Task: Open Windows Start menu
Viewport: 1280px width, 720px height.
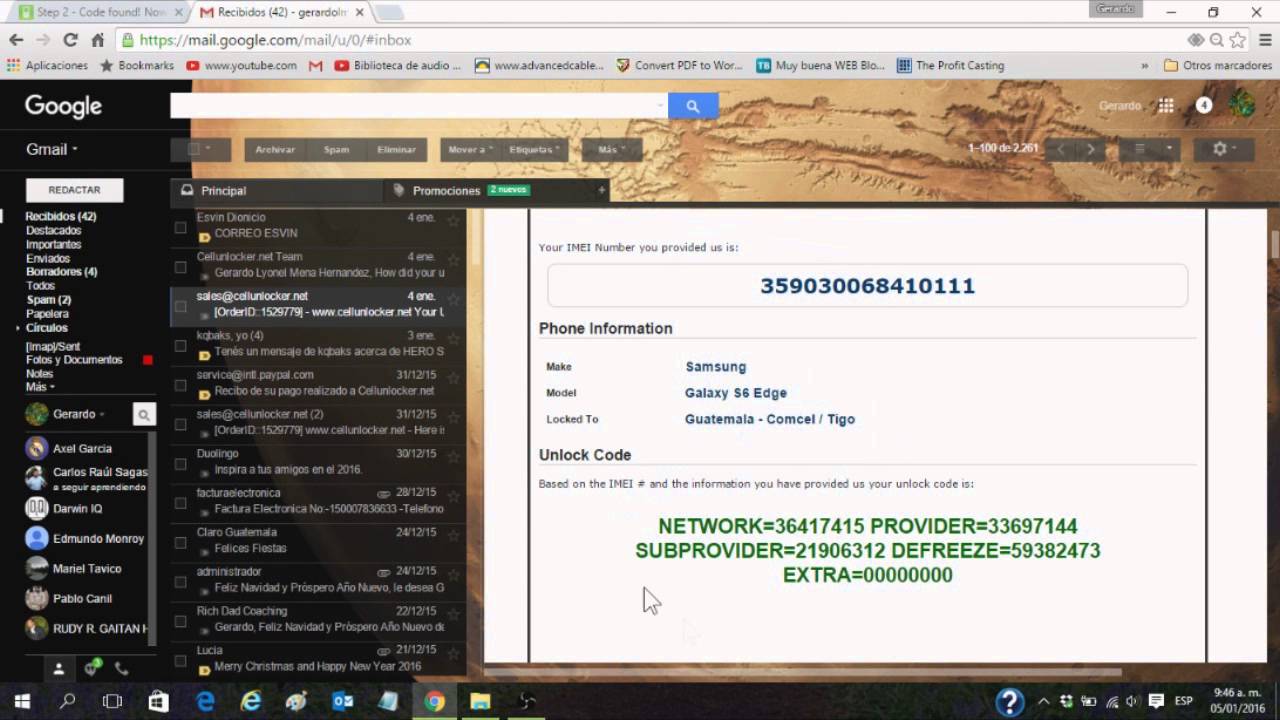Action: (22, 701)
